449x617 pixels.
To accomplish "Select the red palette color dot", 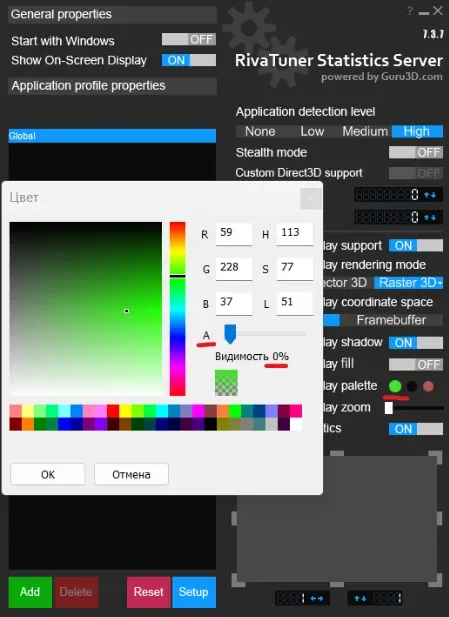I will click(428, 386).
